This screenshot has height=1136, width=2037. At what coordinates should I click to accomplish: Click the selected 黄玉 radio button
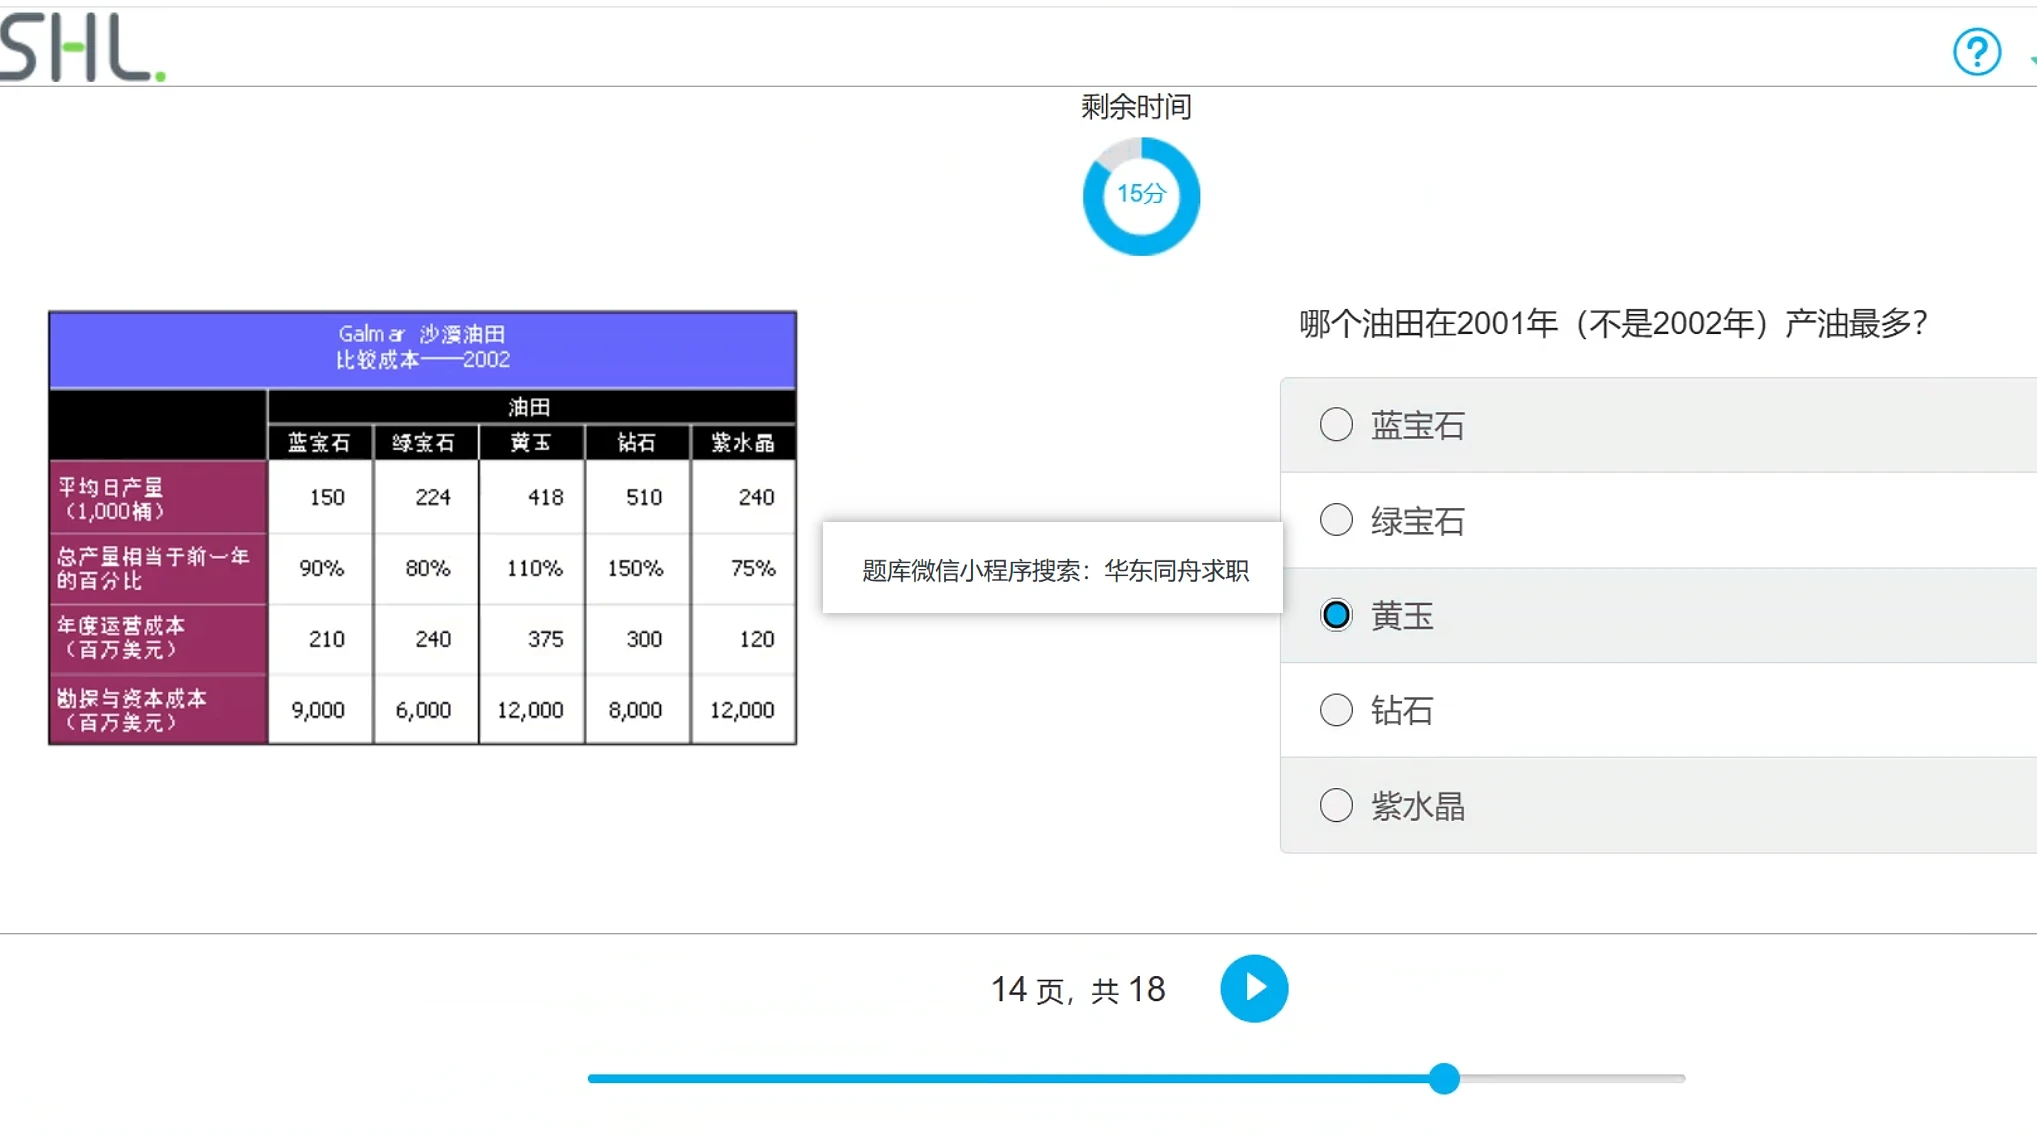tap(1336, 615)
